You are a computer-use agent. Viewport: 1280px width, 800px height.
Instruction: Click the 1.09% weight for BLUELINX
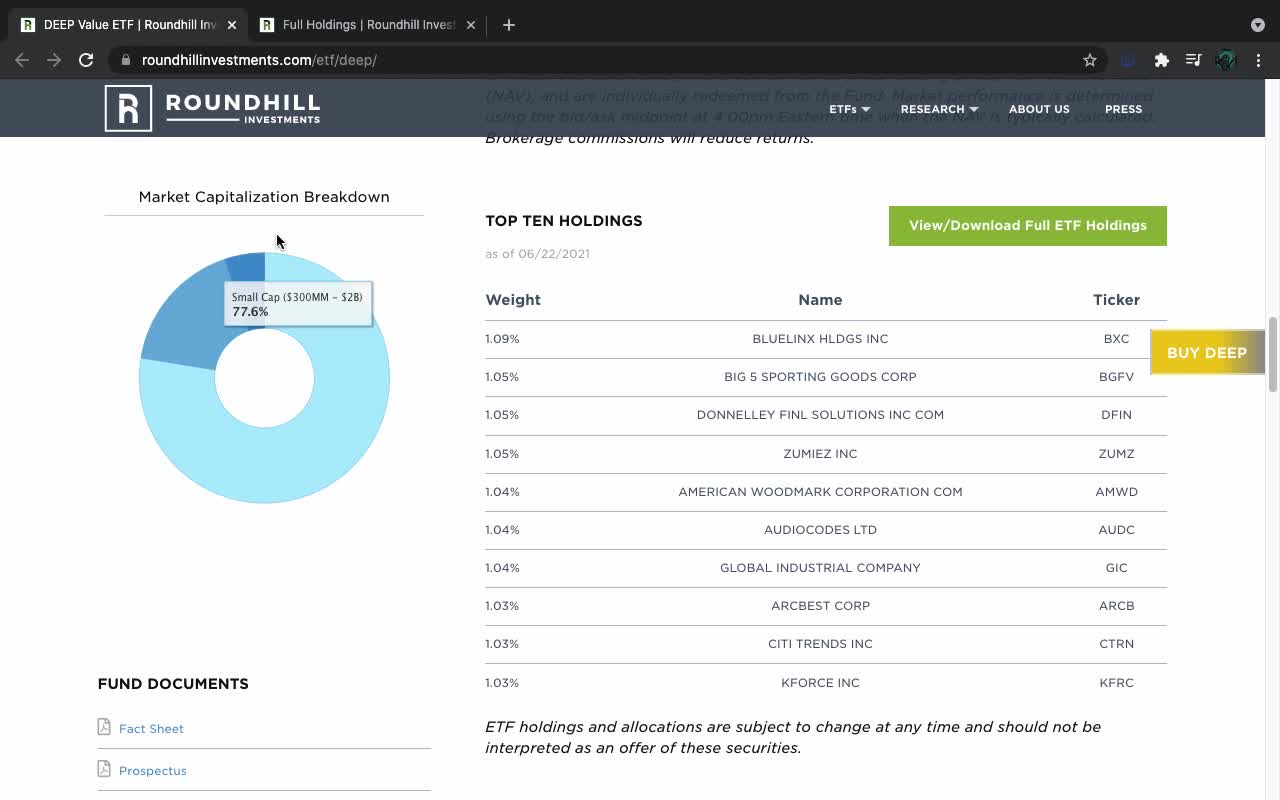[x=502, y=339]
